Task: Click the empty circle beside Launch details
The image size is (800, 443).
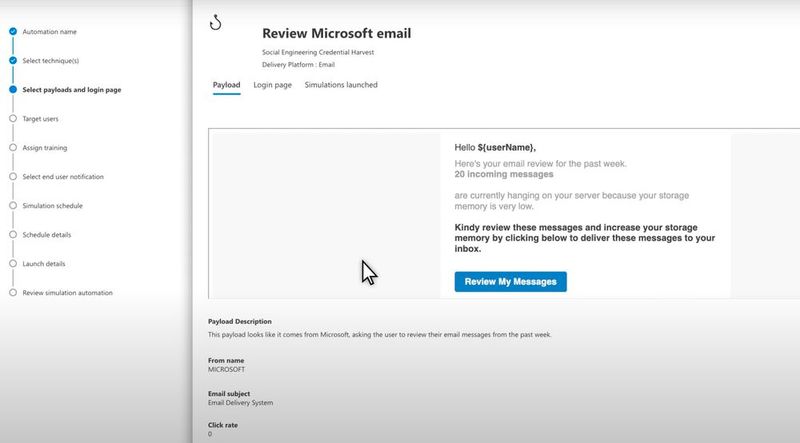Action: [x=13, y=263]
